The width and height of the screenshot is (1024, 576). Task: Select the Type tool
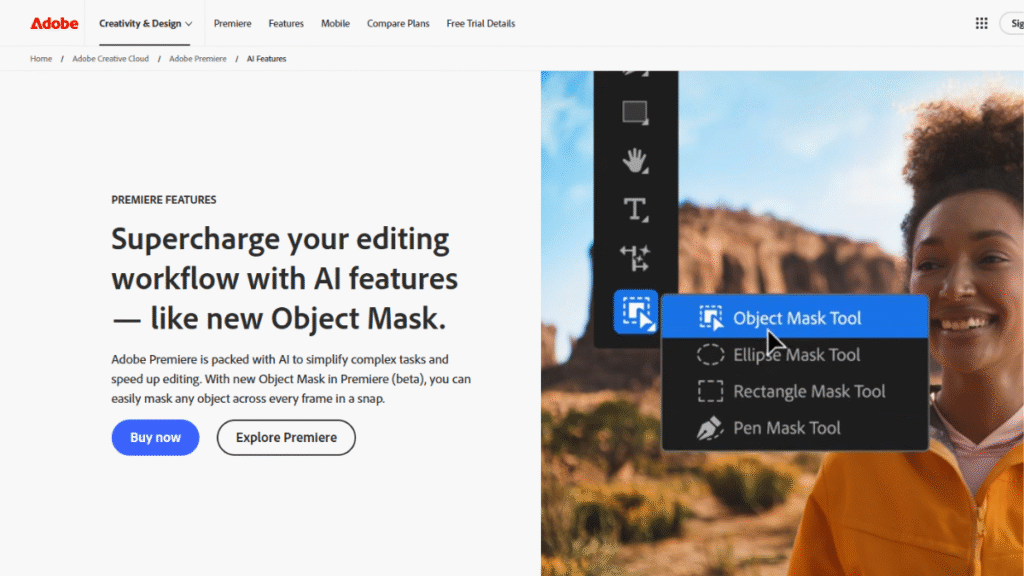(x=636, y=209)
